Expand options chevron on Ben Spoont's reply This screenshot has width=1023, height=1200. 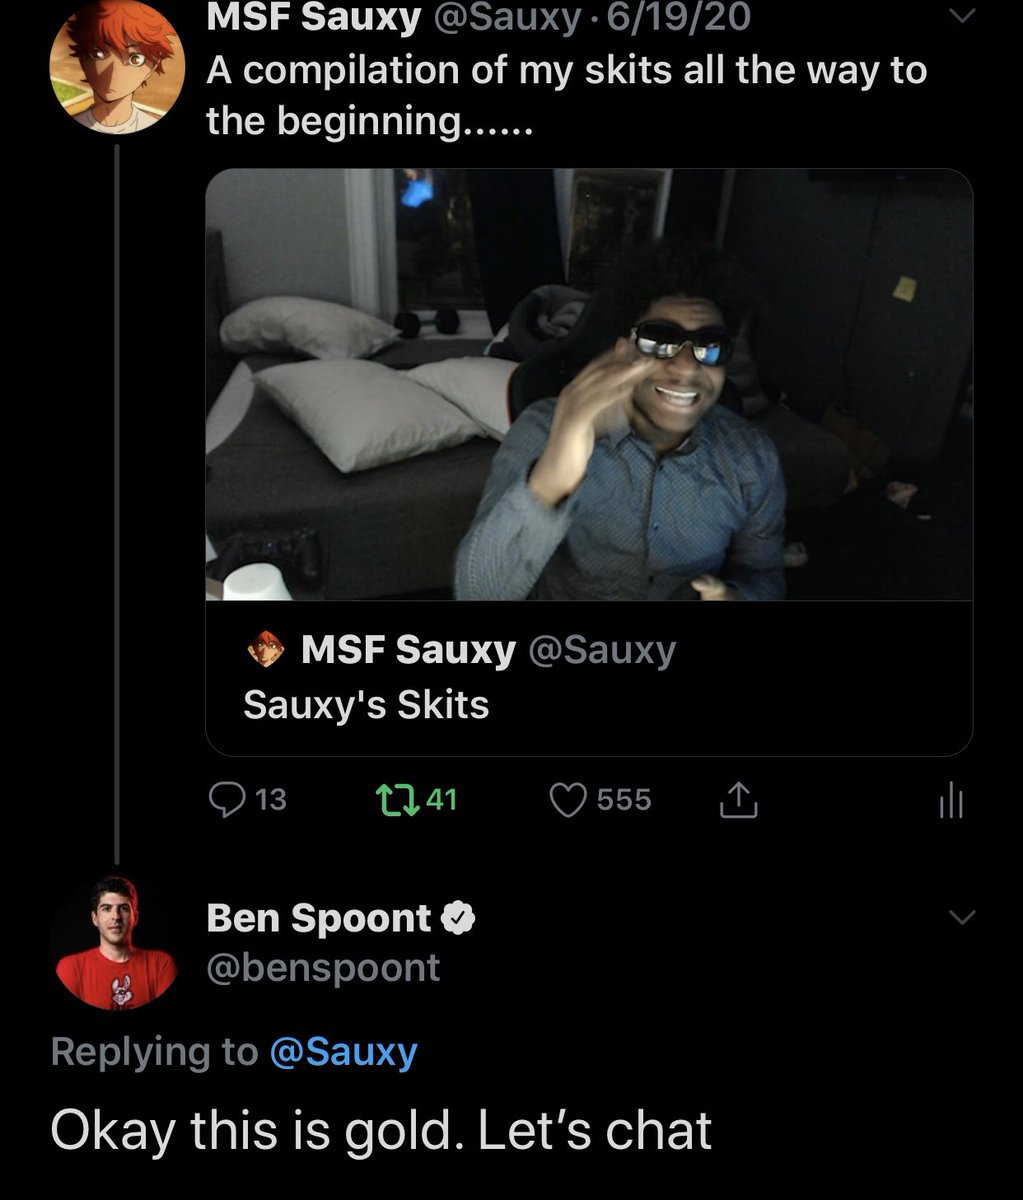coord(961,917)
